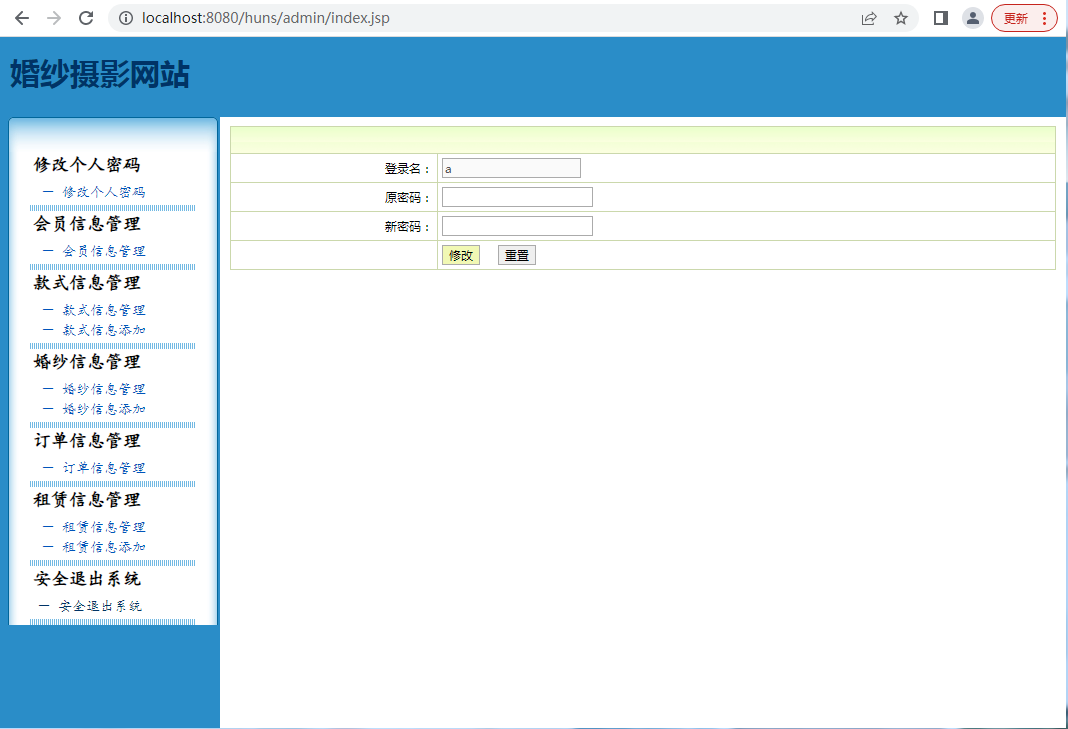1068x729 pixels.
Task: Log out via 安全退出系统 link
Action: tap(100, 606)
